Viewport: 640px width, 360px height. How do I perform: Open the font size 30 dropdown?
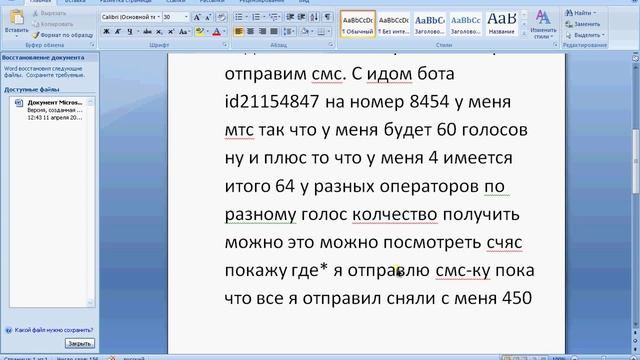click(x=186, y=17)
